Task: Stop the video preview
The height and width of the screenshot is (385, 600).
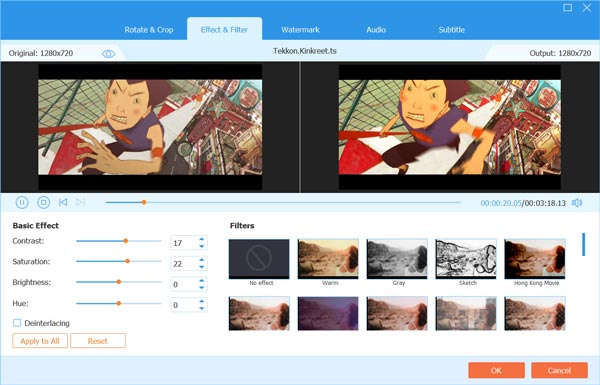Action: pyautogui.click(x=43, y=202)
